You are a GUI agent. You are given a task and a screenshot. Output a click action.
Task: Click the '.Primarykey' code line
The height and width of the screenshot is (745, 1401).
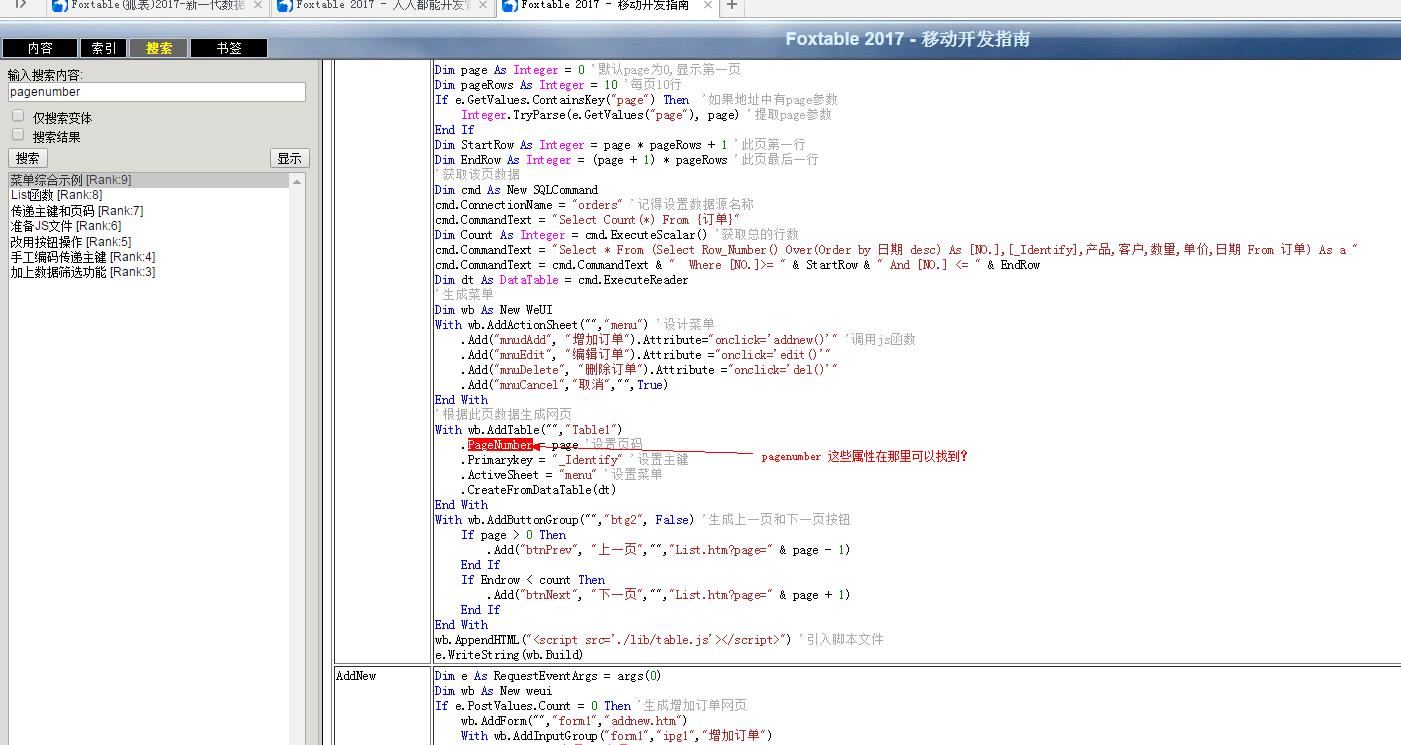click(x=574, y=460)
